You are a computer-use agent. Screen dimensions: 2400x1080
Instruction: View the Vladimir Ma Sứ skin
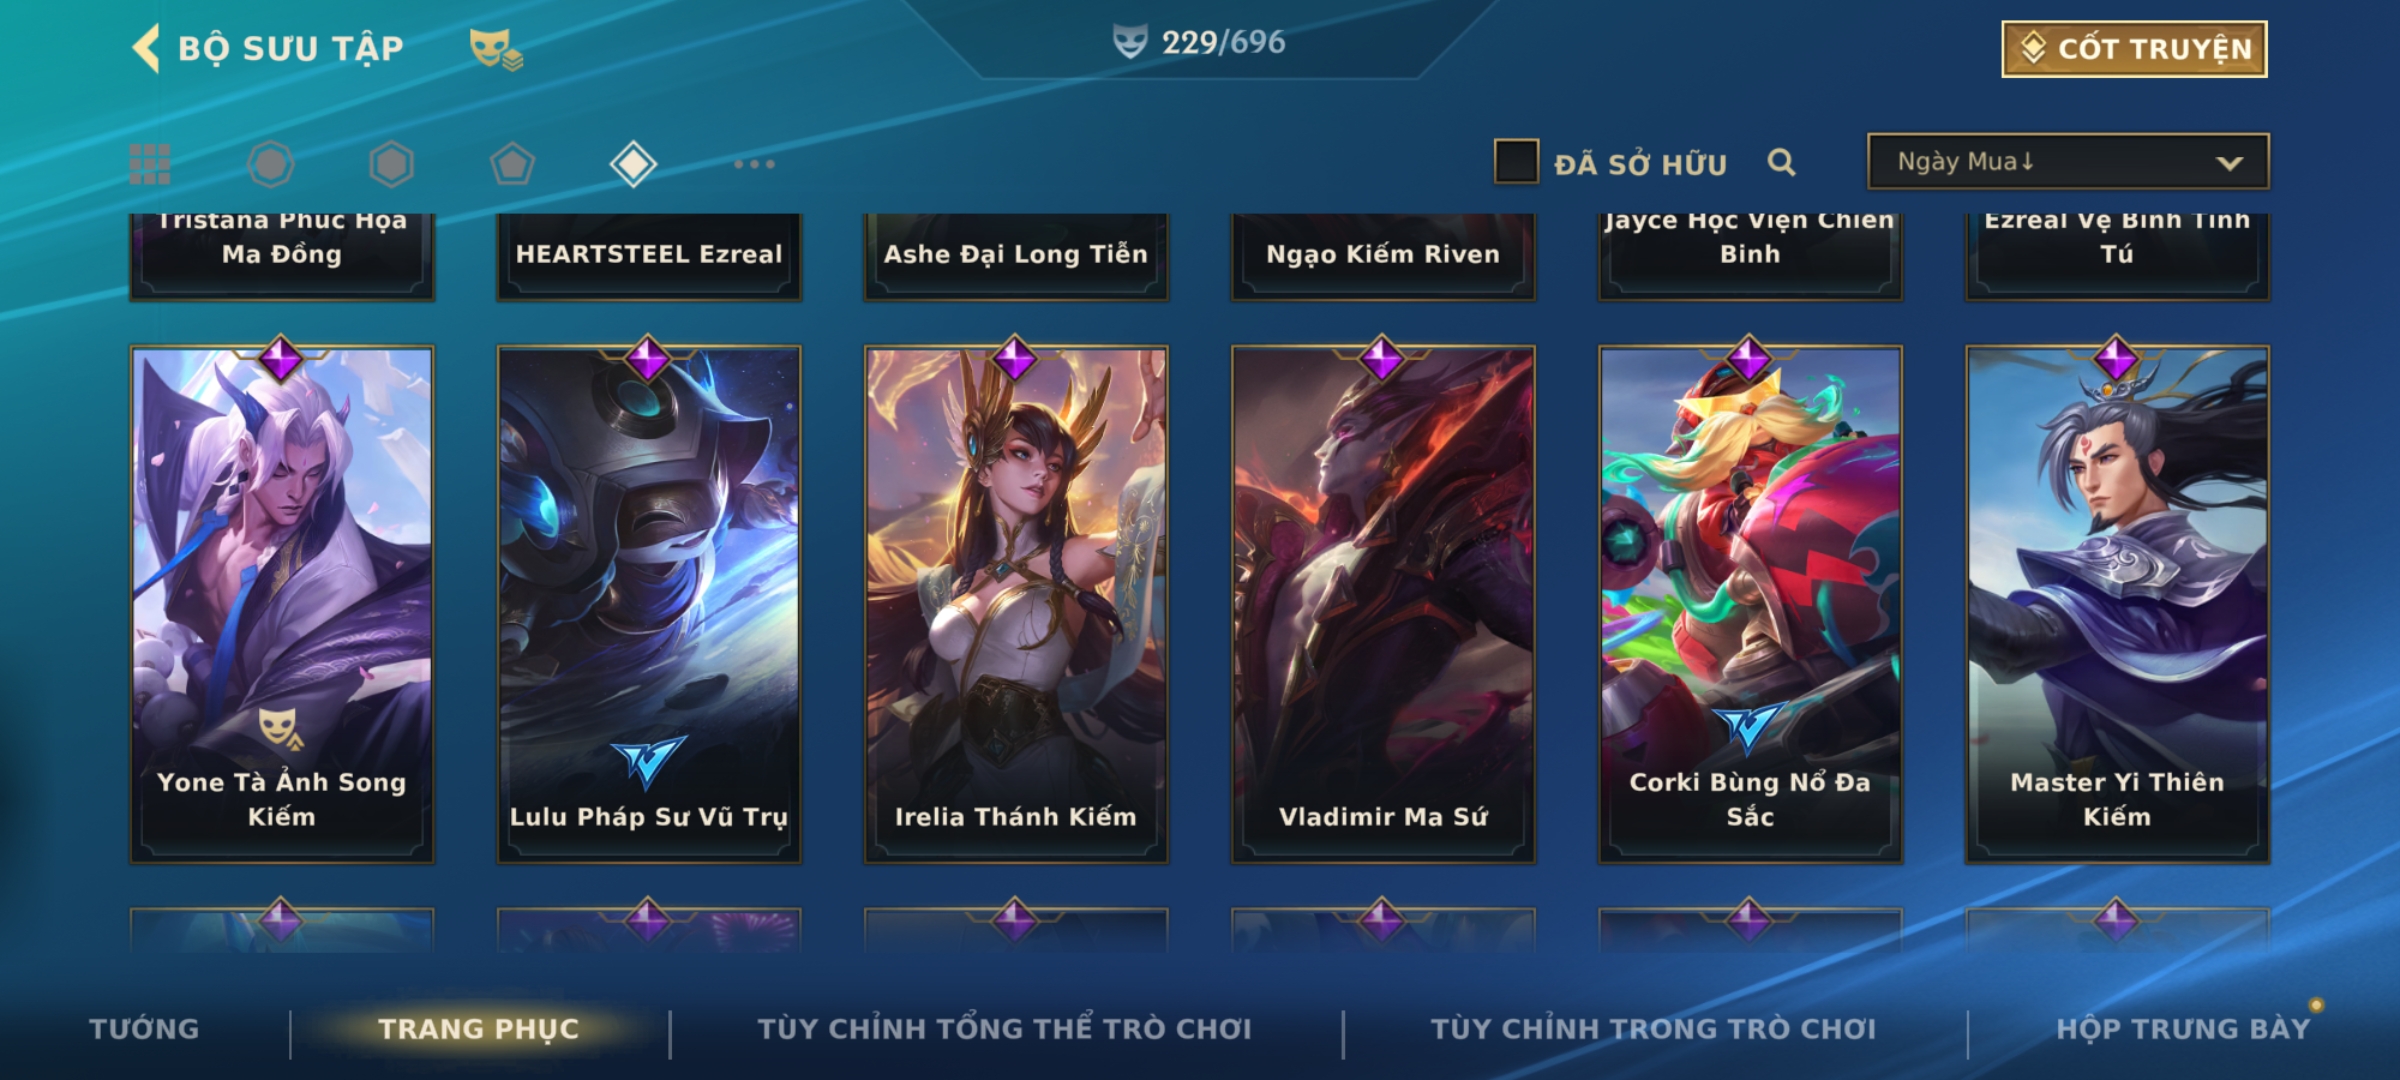click(1383, 604)
